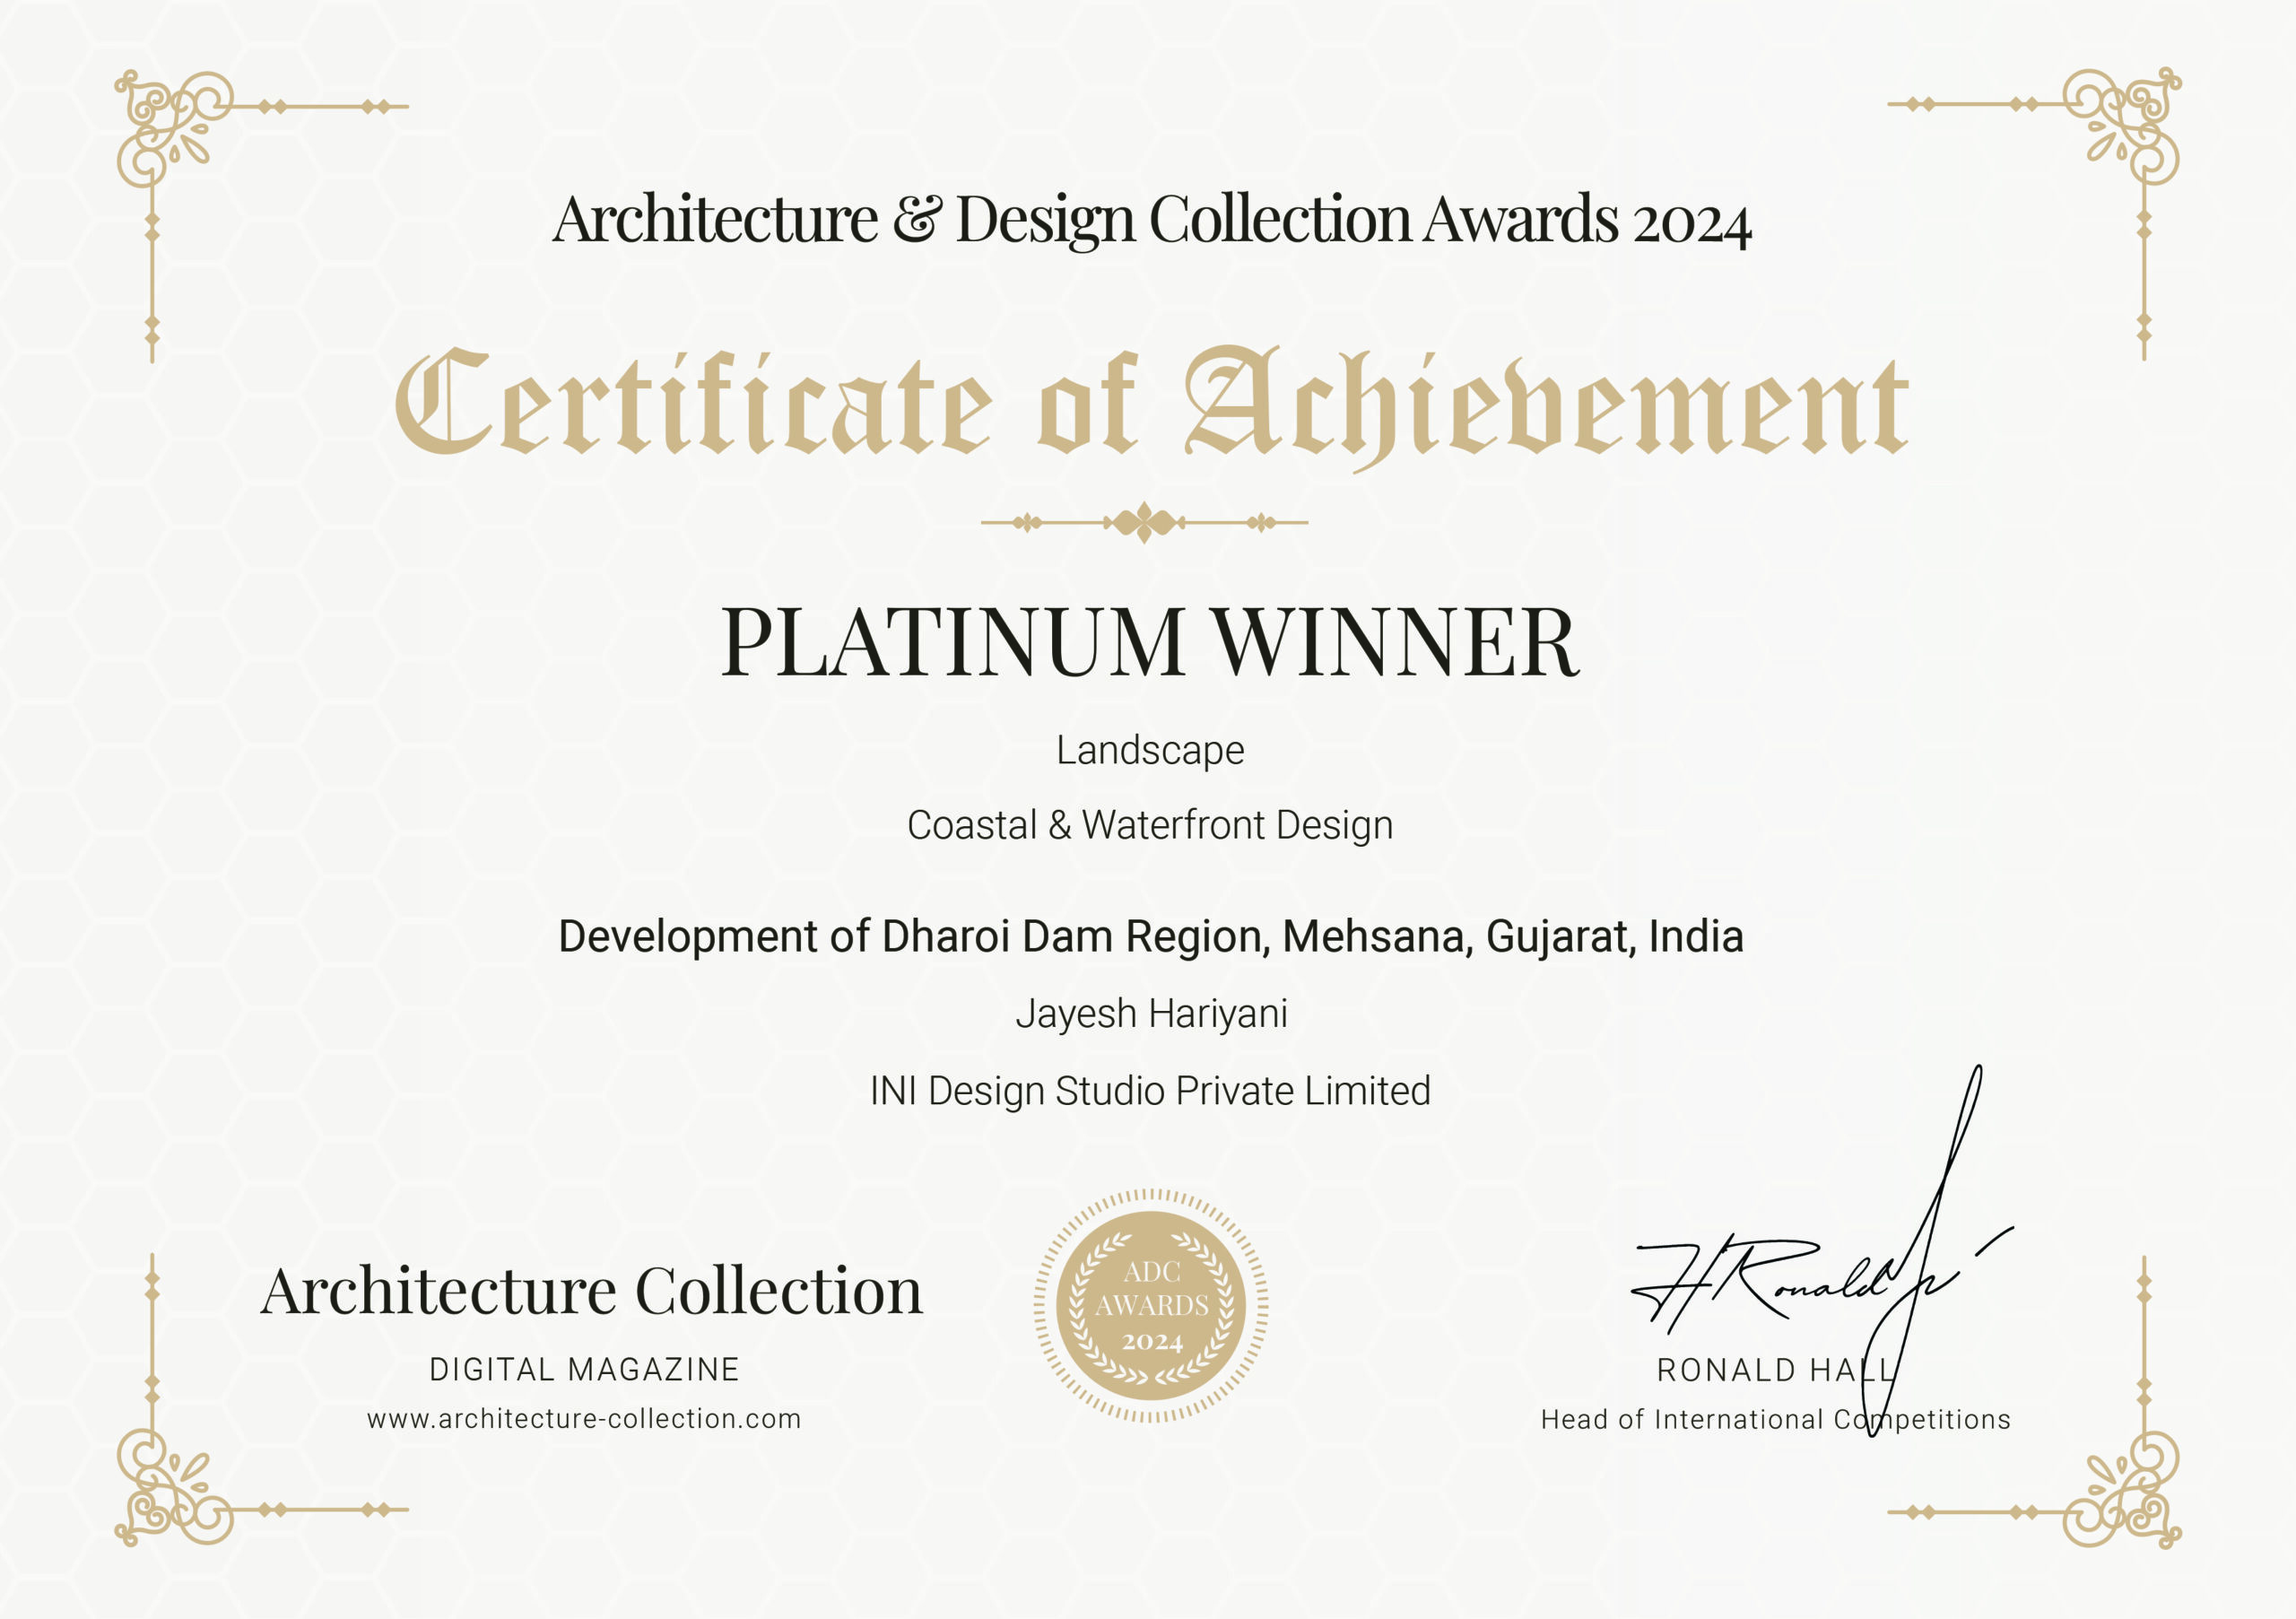This screenshot has width=2296, height=1619.
Task: Click the top-right ornamental corner flourish
Action: (2125, 125)
